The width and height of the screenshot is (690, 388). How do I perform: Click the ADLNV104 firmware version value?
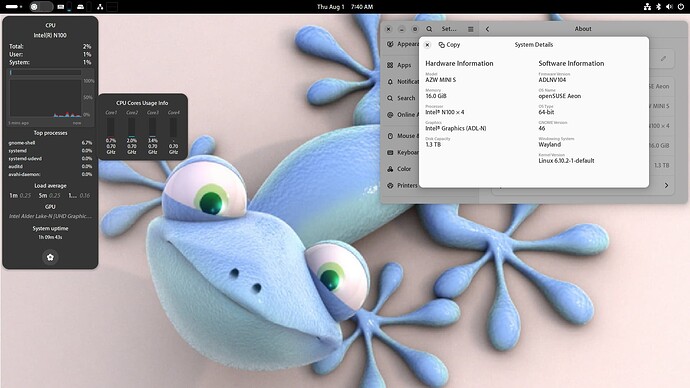pos(552,80)
